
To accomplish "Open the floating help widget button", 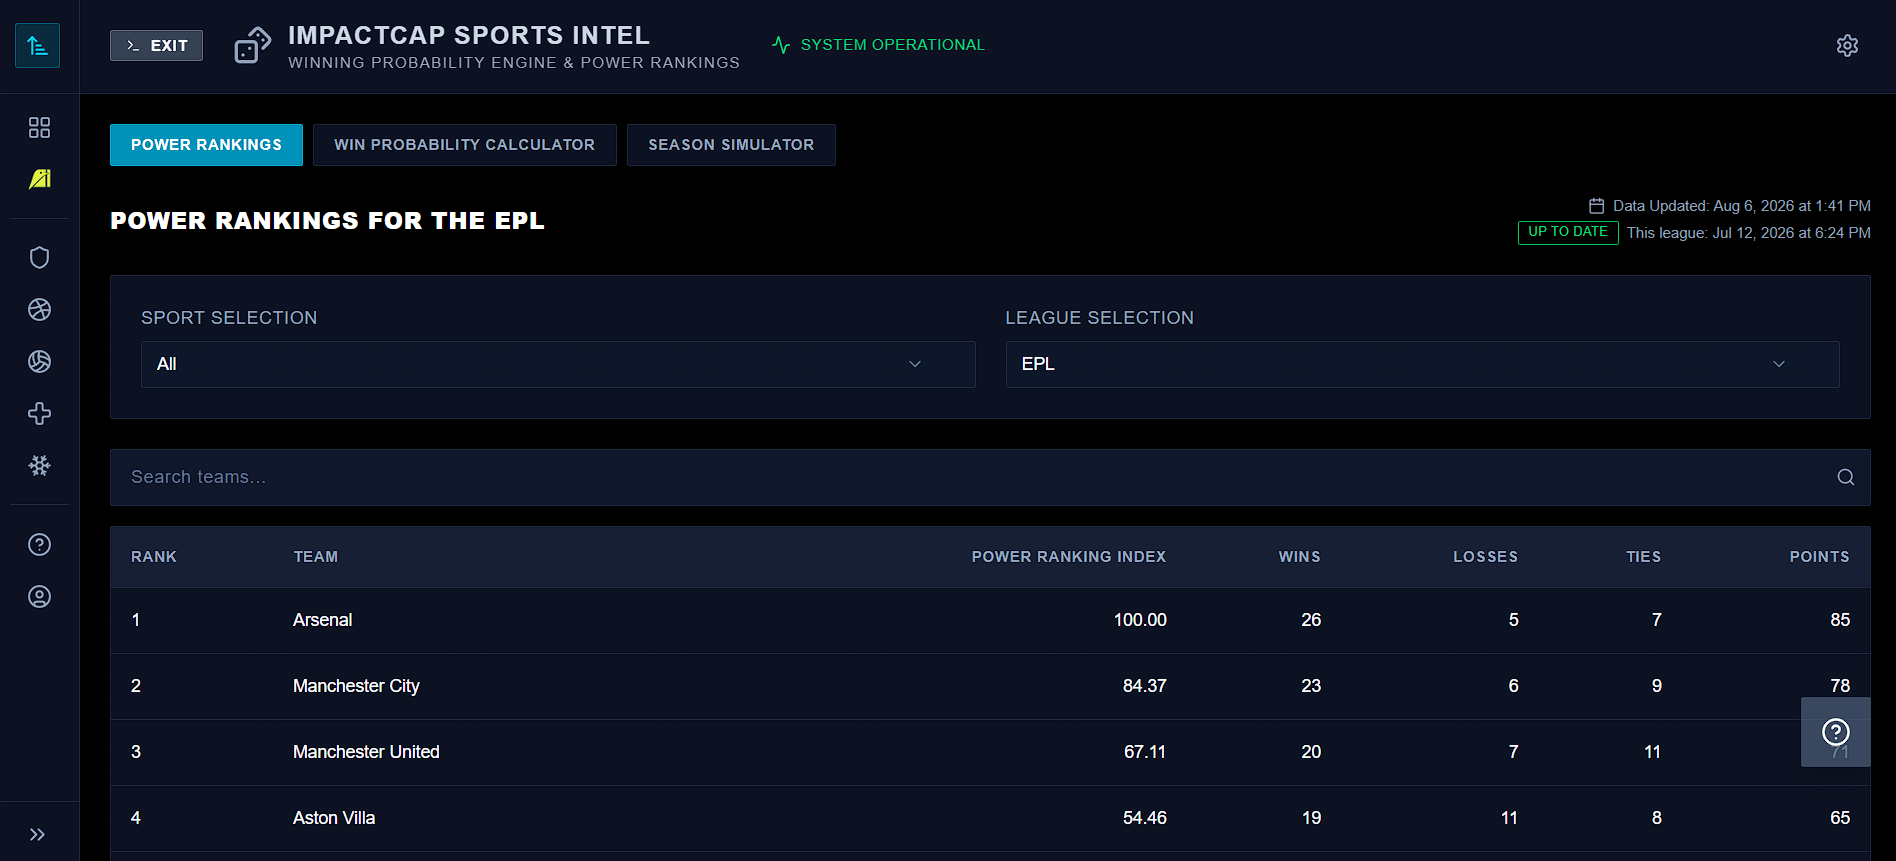I will (1835, 732).
